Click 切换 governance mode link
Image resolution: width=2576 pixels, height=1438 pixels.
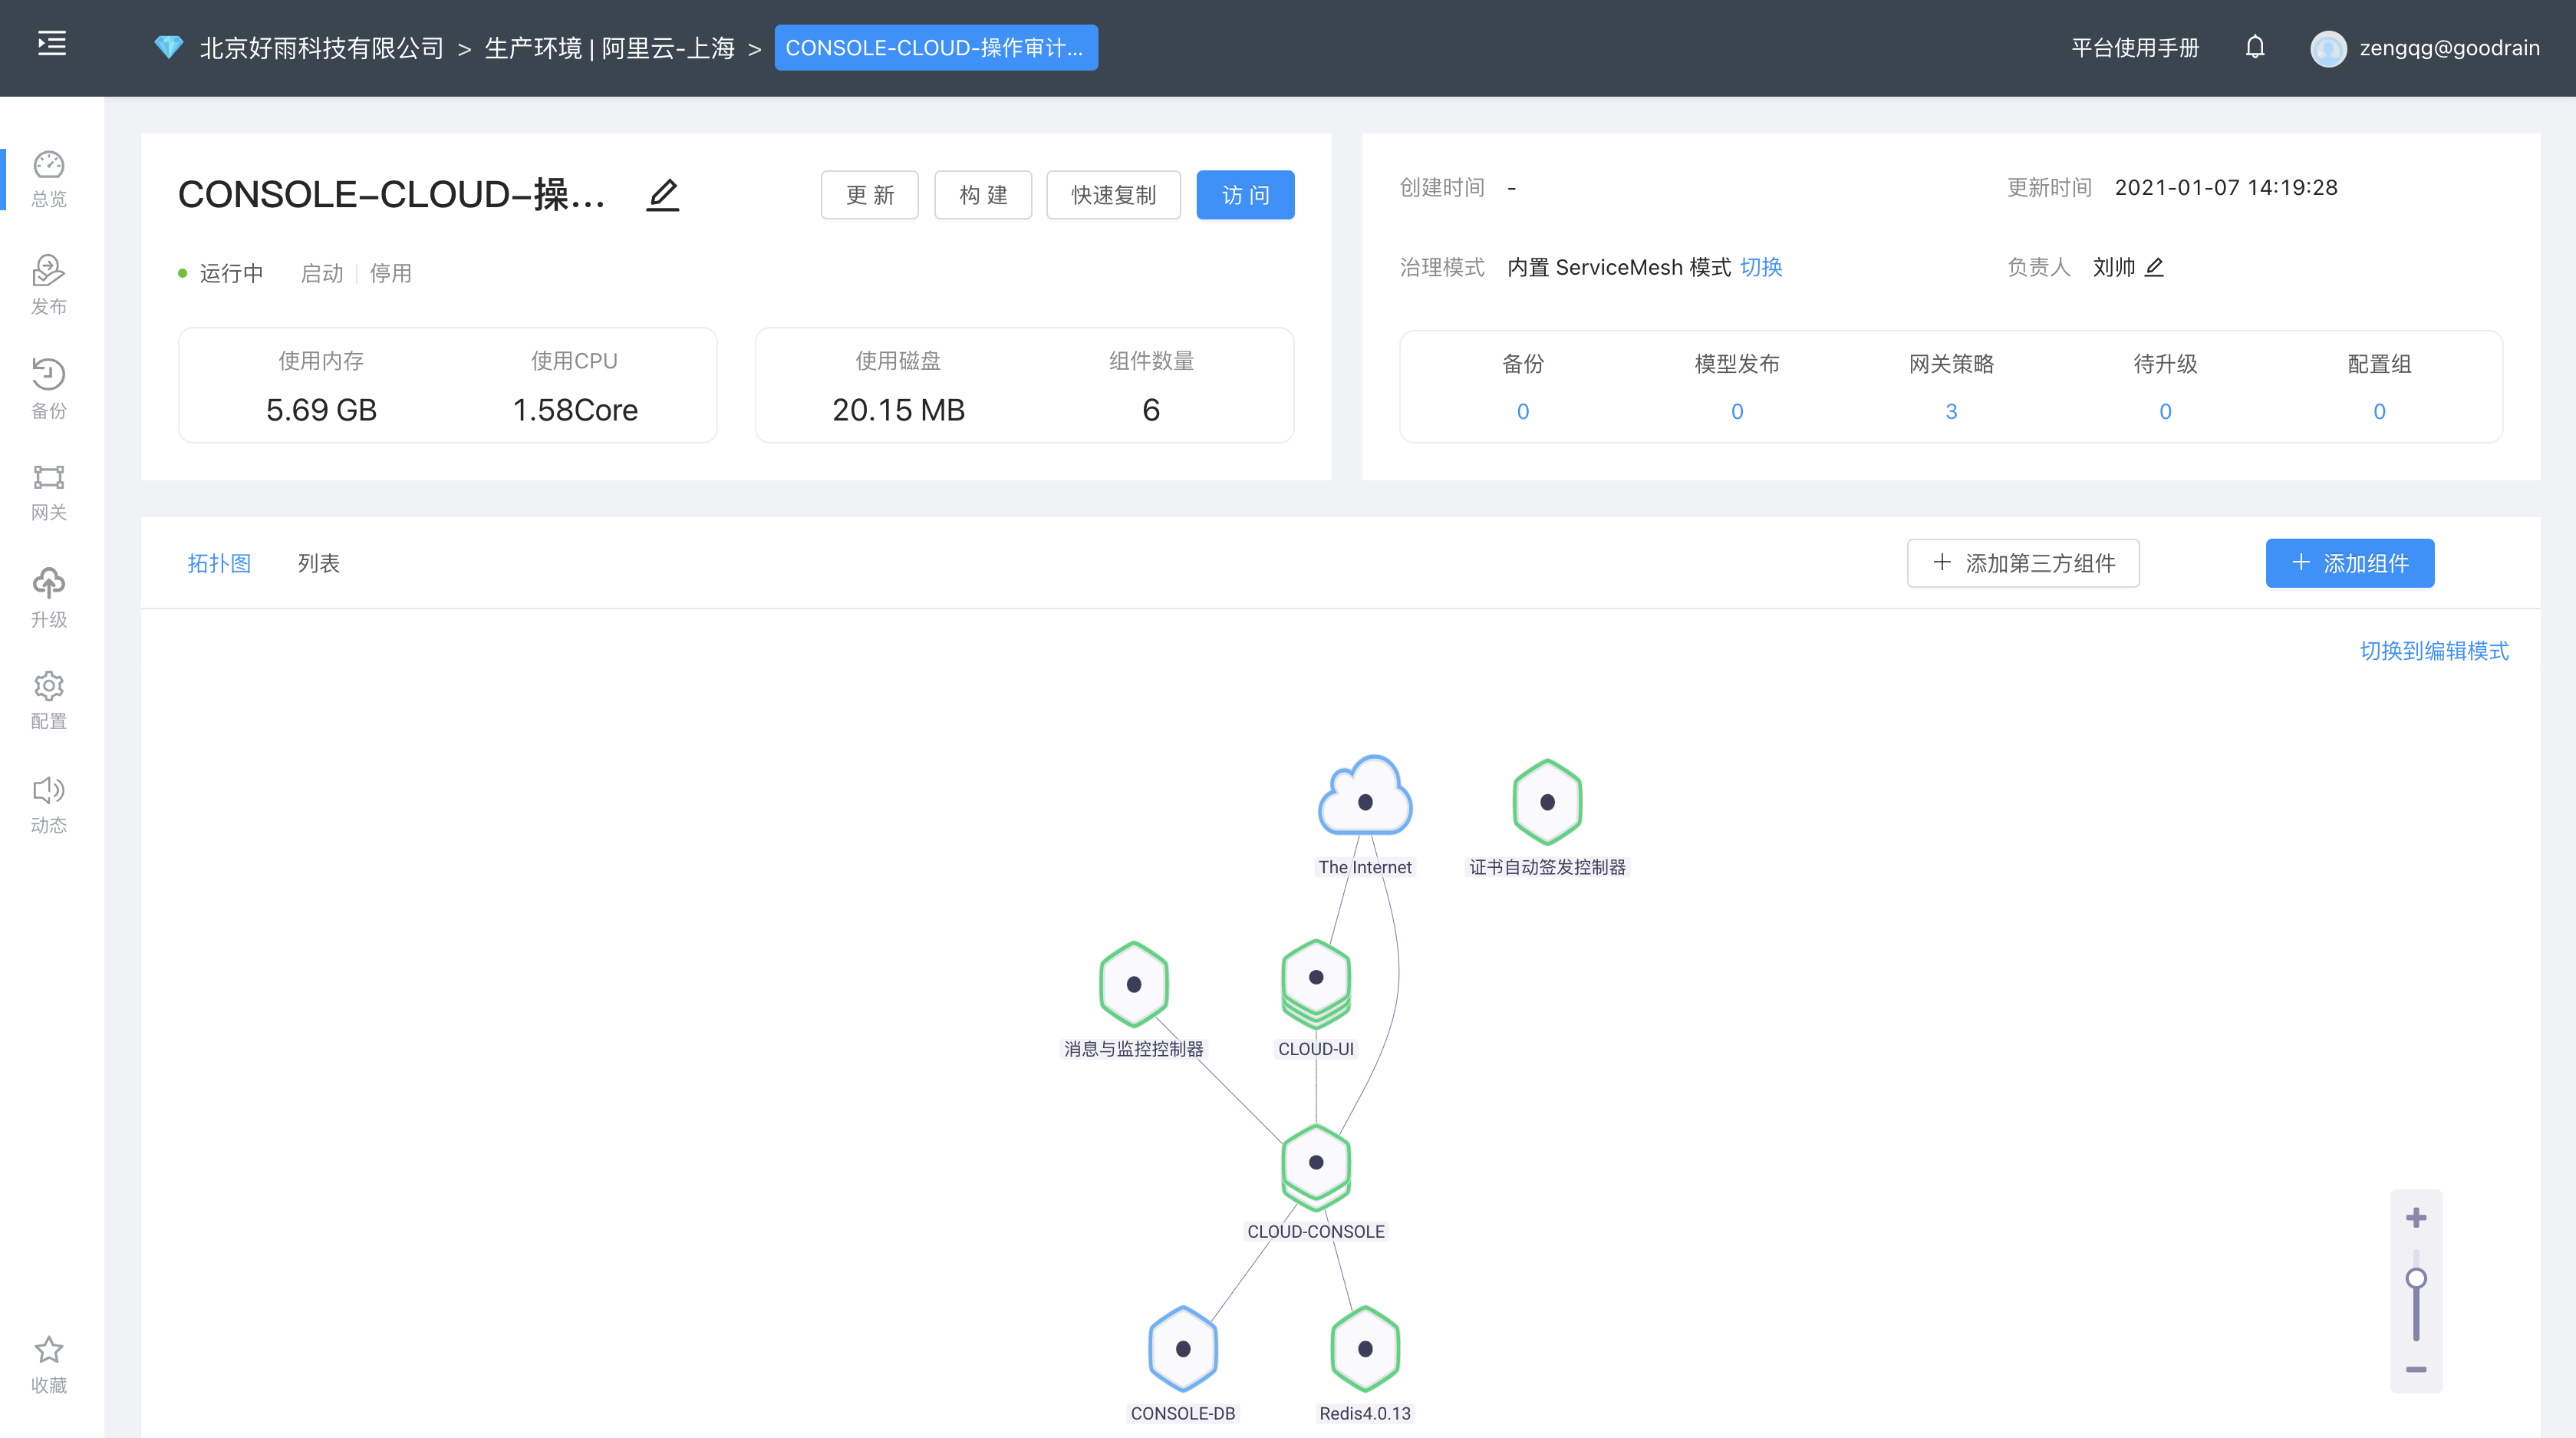[x=1761, y=267]
